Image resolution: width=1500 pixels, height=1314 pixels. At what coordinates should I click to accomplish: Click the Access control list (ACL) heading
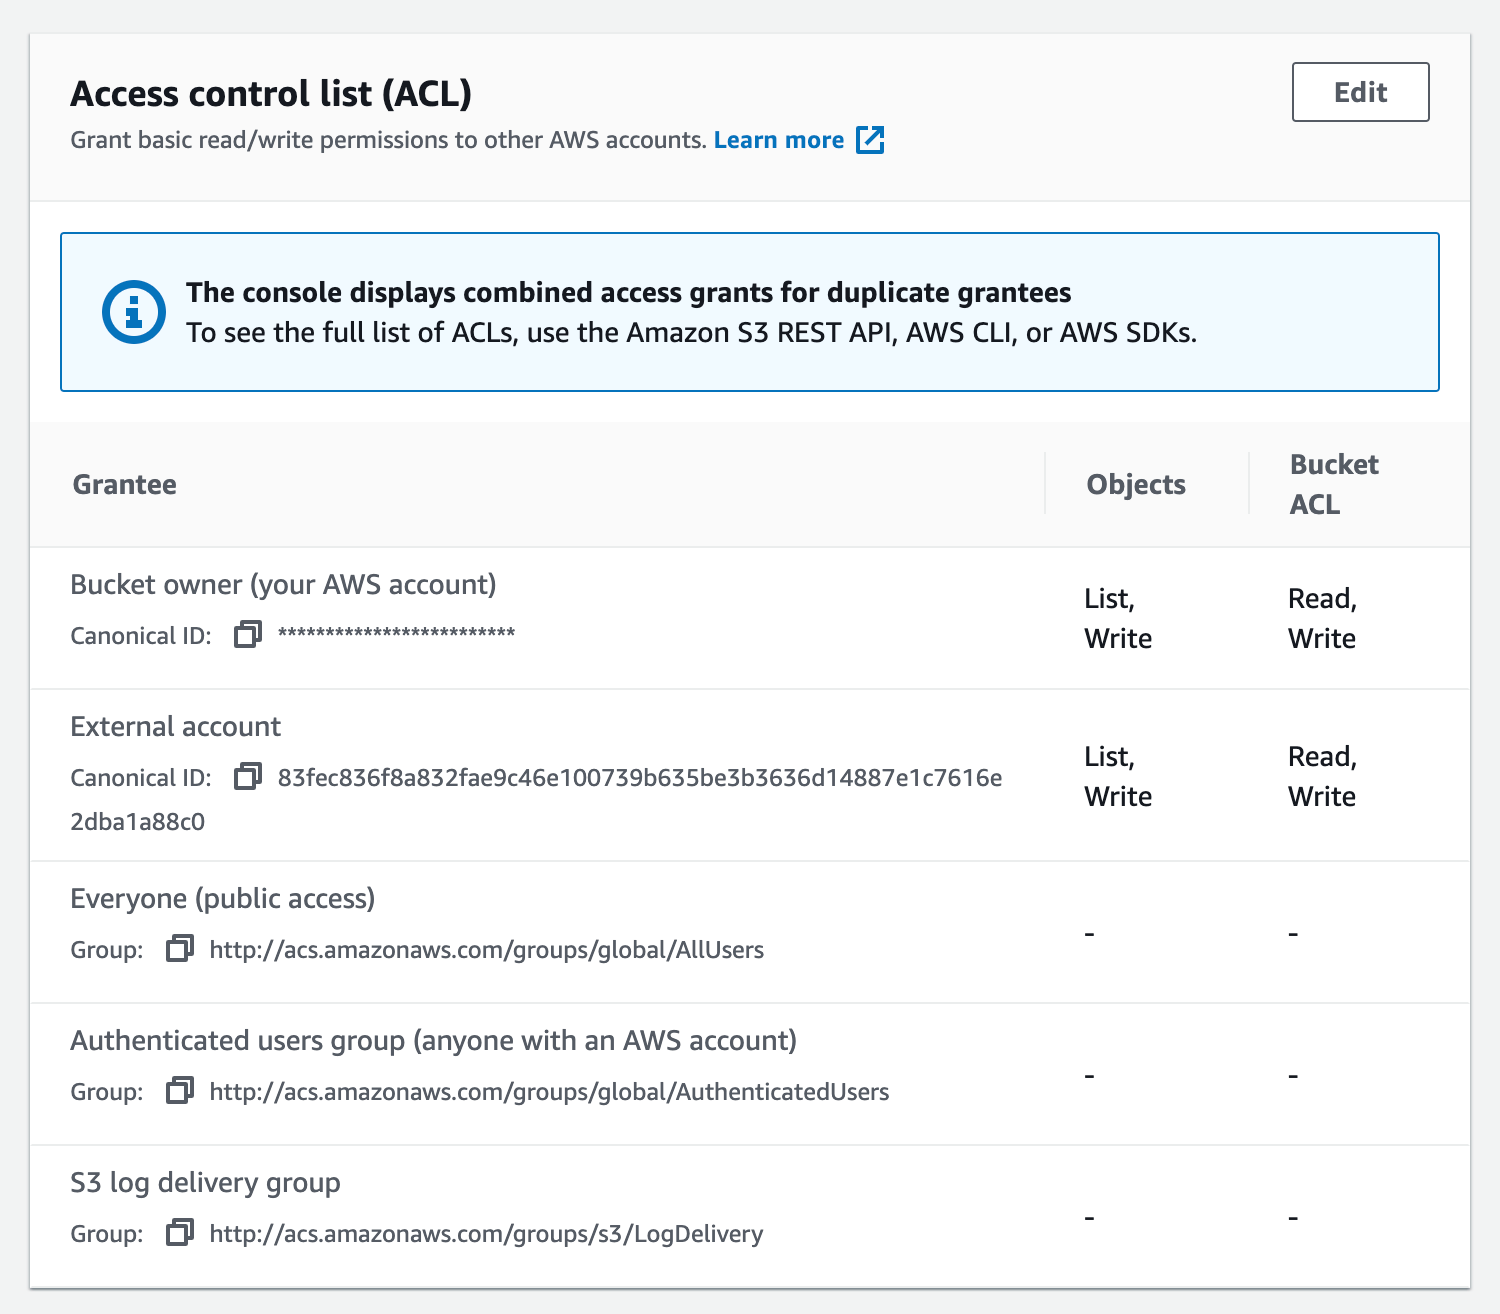(x=271, y=93)
